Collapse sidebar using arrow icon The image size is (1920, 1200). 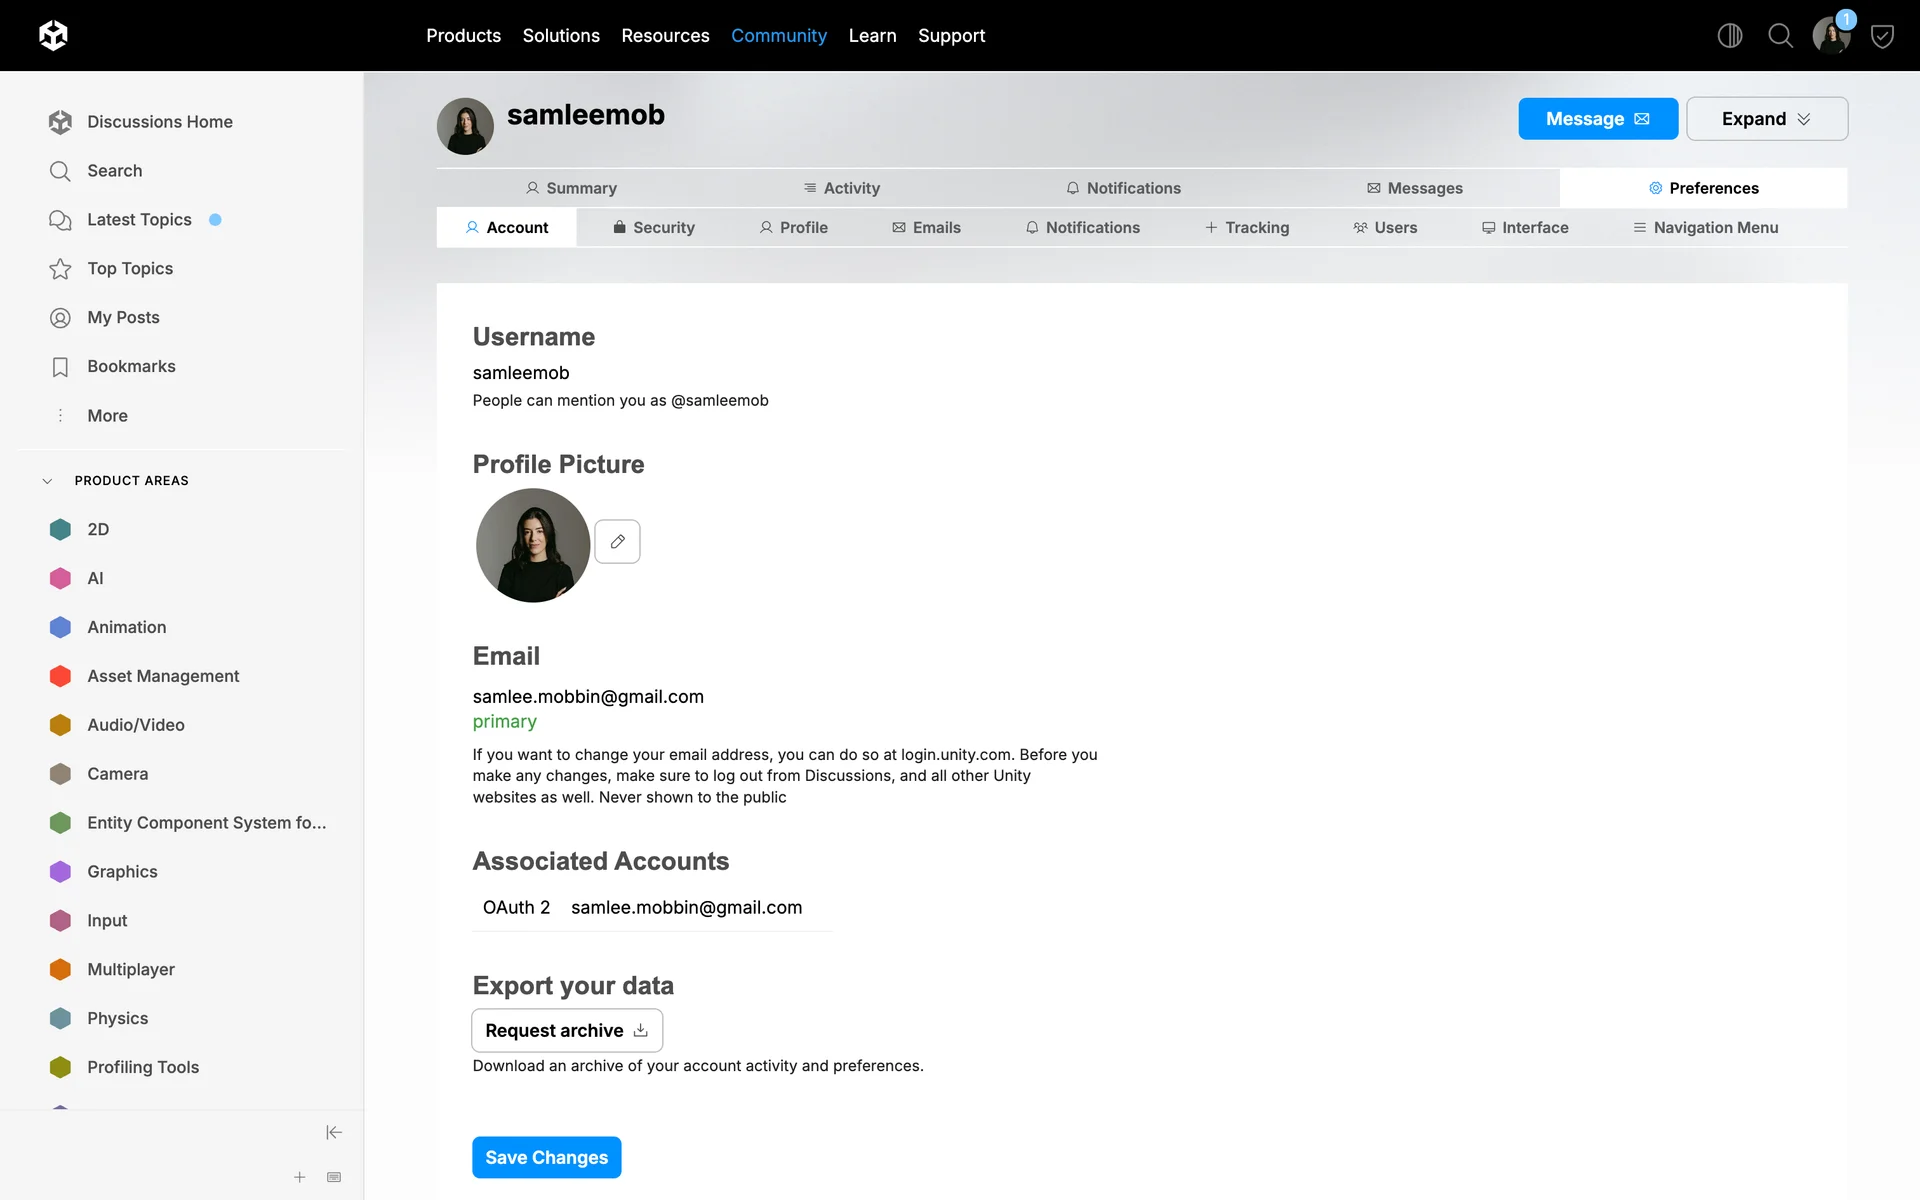(334, 1132)
